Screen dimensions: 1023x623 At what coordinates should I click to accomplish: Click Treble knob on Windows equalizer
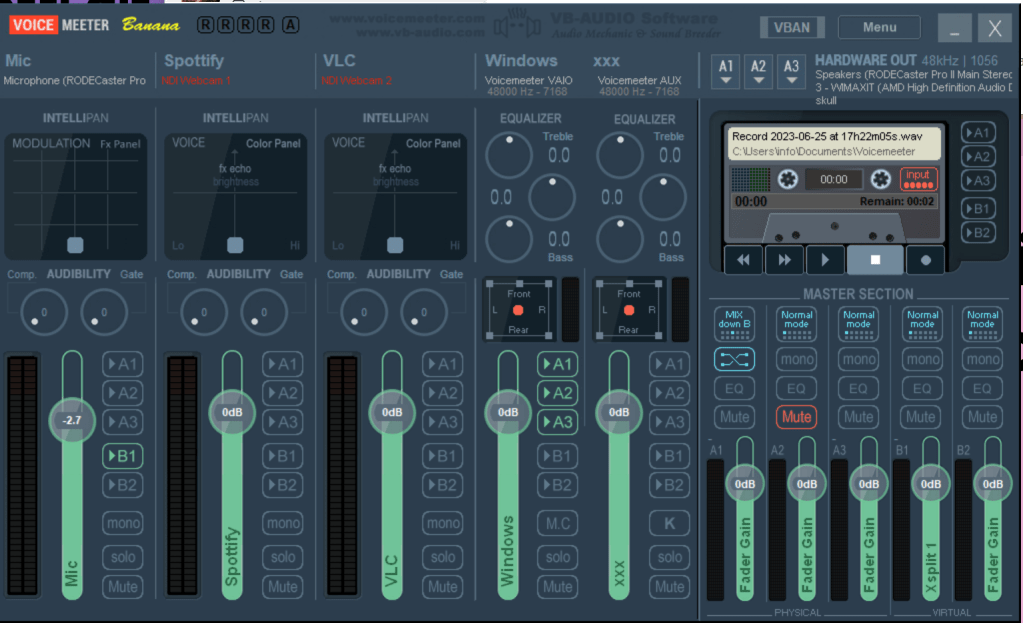coord(509,155)
